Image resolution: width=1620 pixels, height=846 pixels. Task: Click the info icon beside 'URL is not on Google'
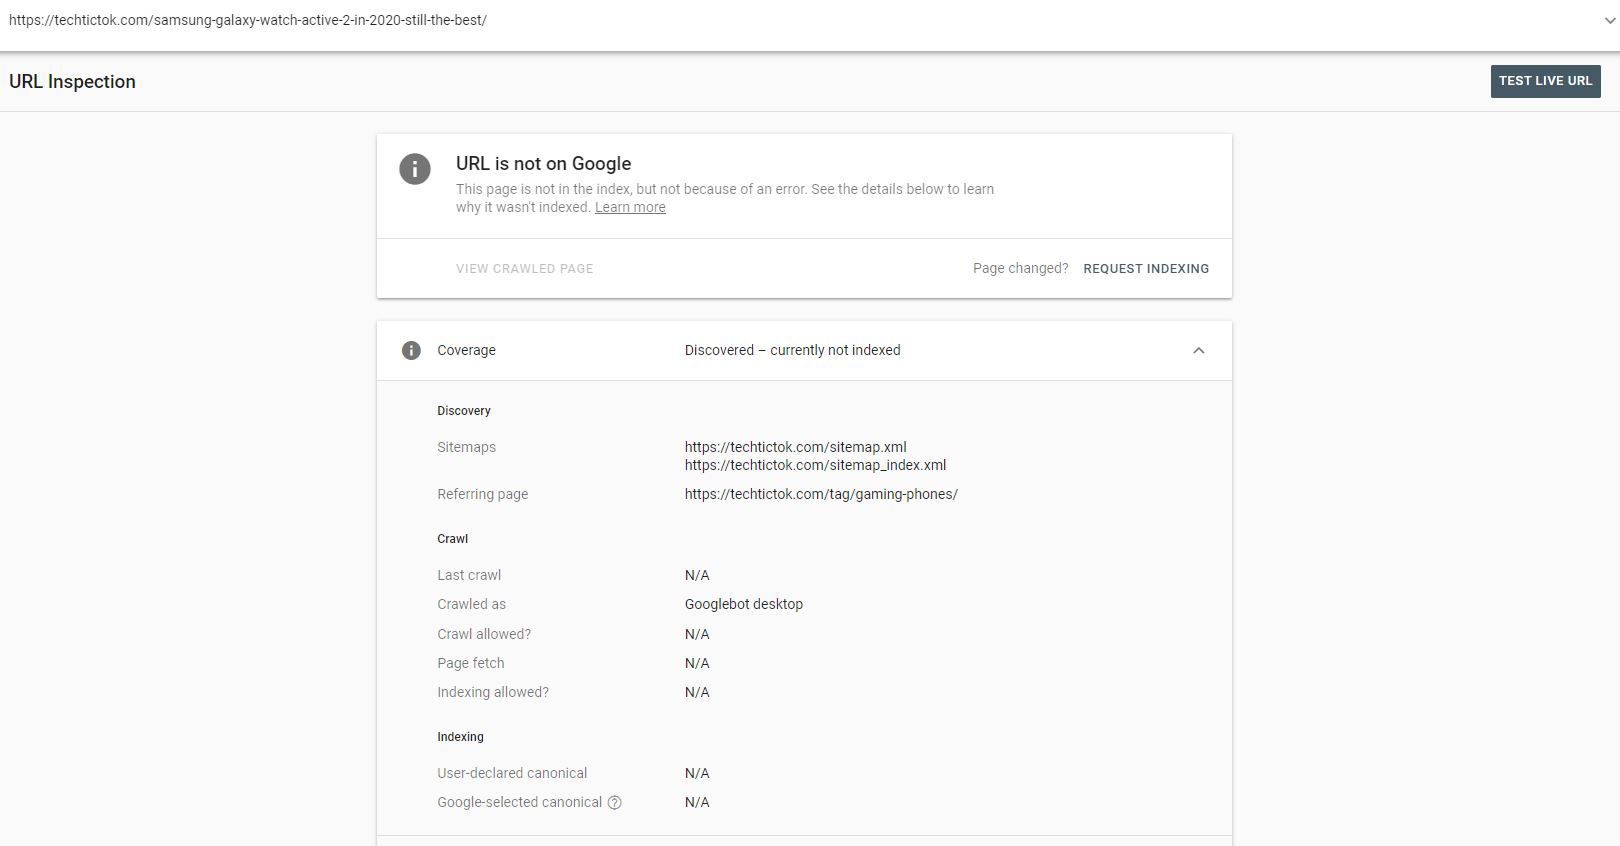click(x=415, y=169)
